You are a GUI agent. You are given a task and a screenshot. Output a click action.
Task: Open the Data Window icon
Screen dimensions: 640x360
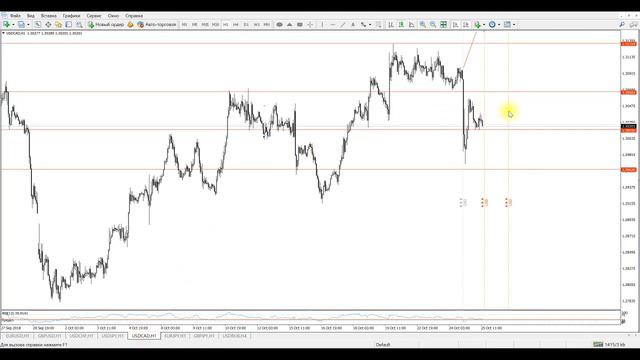point(48,24)
